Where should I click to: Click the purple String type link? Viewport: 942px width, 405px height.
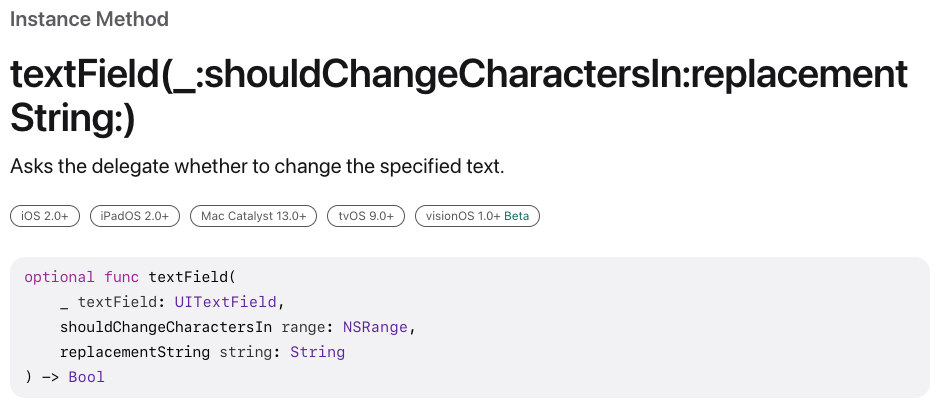(x=317, y=352)
